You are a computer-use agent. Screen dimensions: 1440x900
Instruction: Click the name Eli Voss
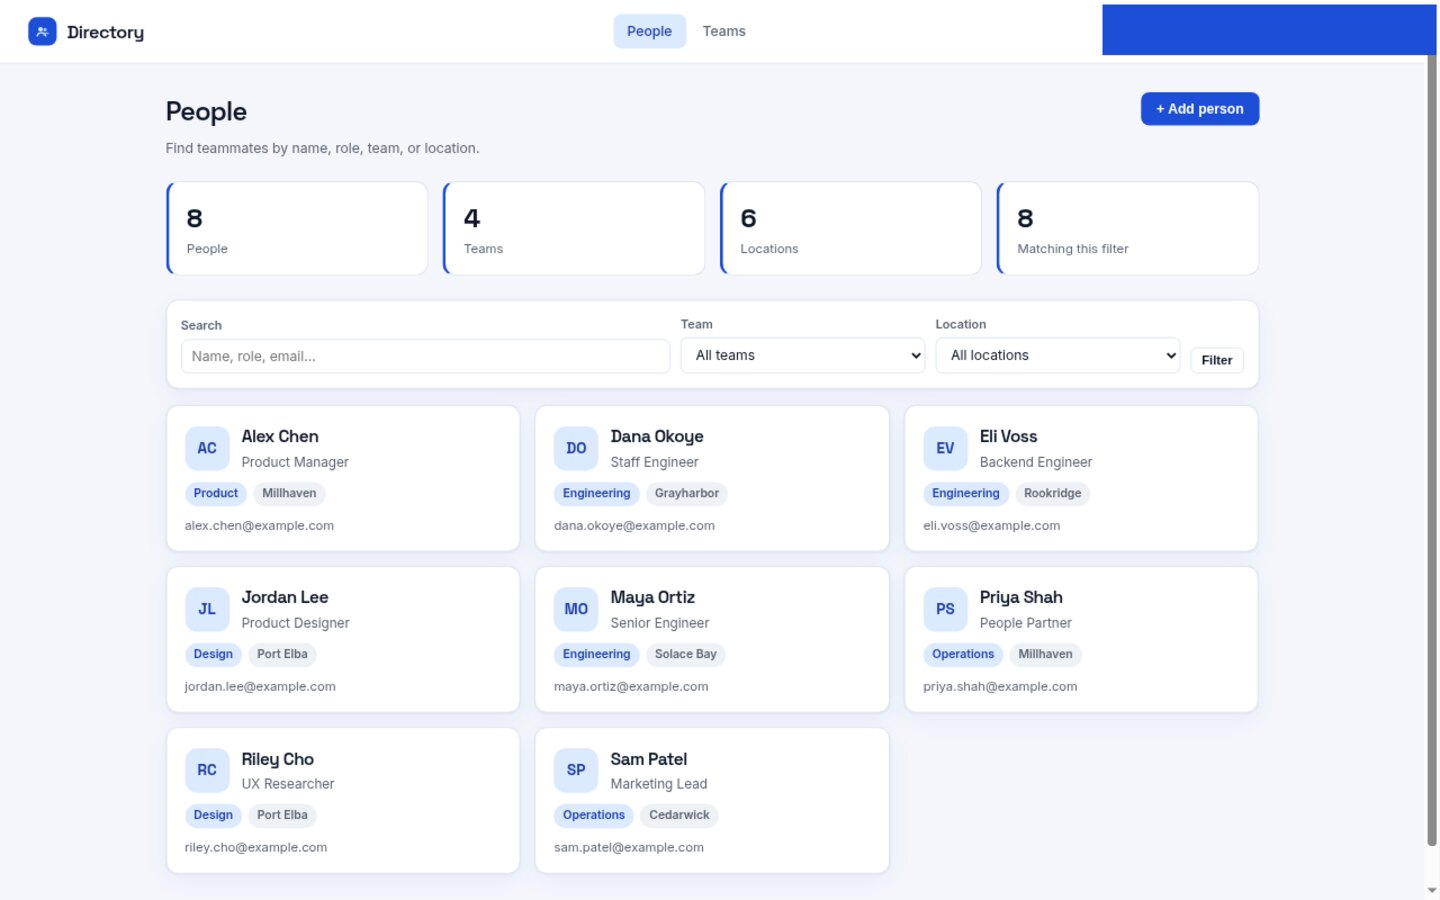(1008, 436)
